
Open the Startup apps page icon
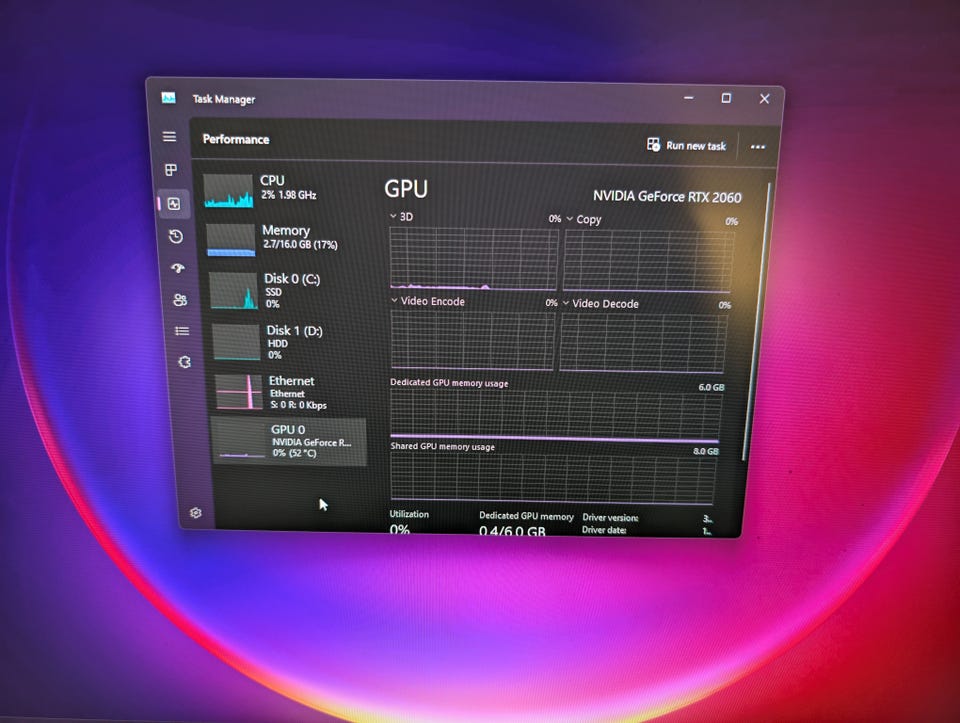(x=178, y=268)
